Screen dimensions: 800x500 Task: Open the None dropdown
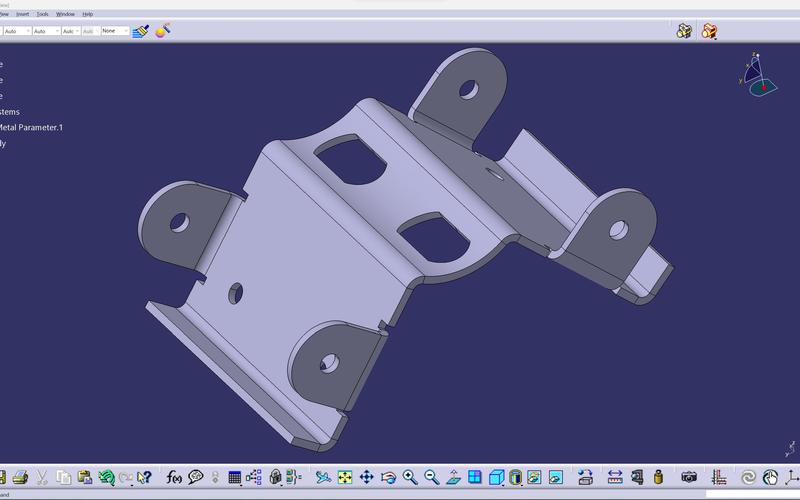pyautogui.click(x=115, y=31)
